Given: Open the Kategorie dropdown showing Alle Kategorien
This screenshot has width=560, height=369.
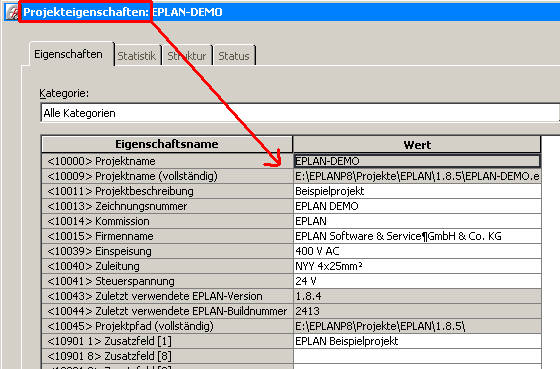Looking at the screenshot, I should pos(300,113).
